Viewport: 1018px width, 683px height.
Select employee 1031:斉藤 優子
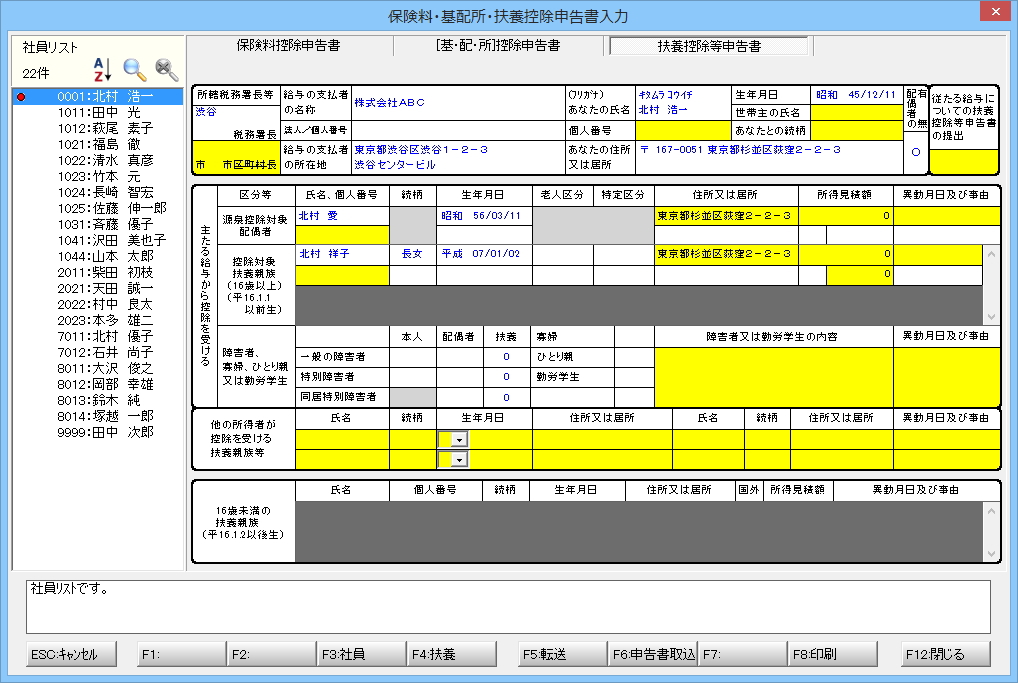pos(98,225)
